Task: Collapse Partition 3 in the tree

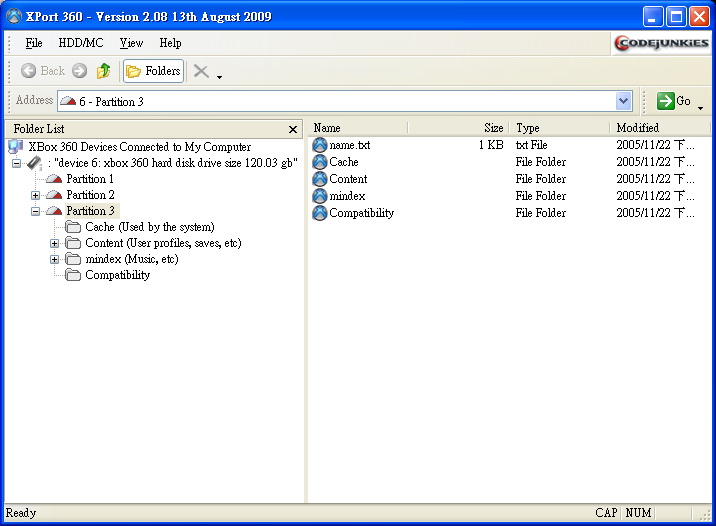Action: tap(35, 211)
